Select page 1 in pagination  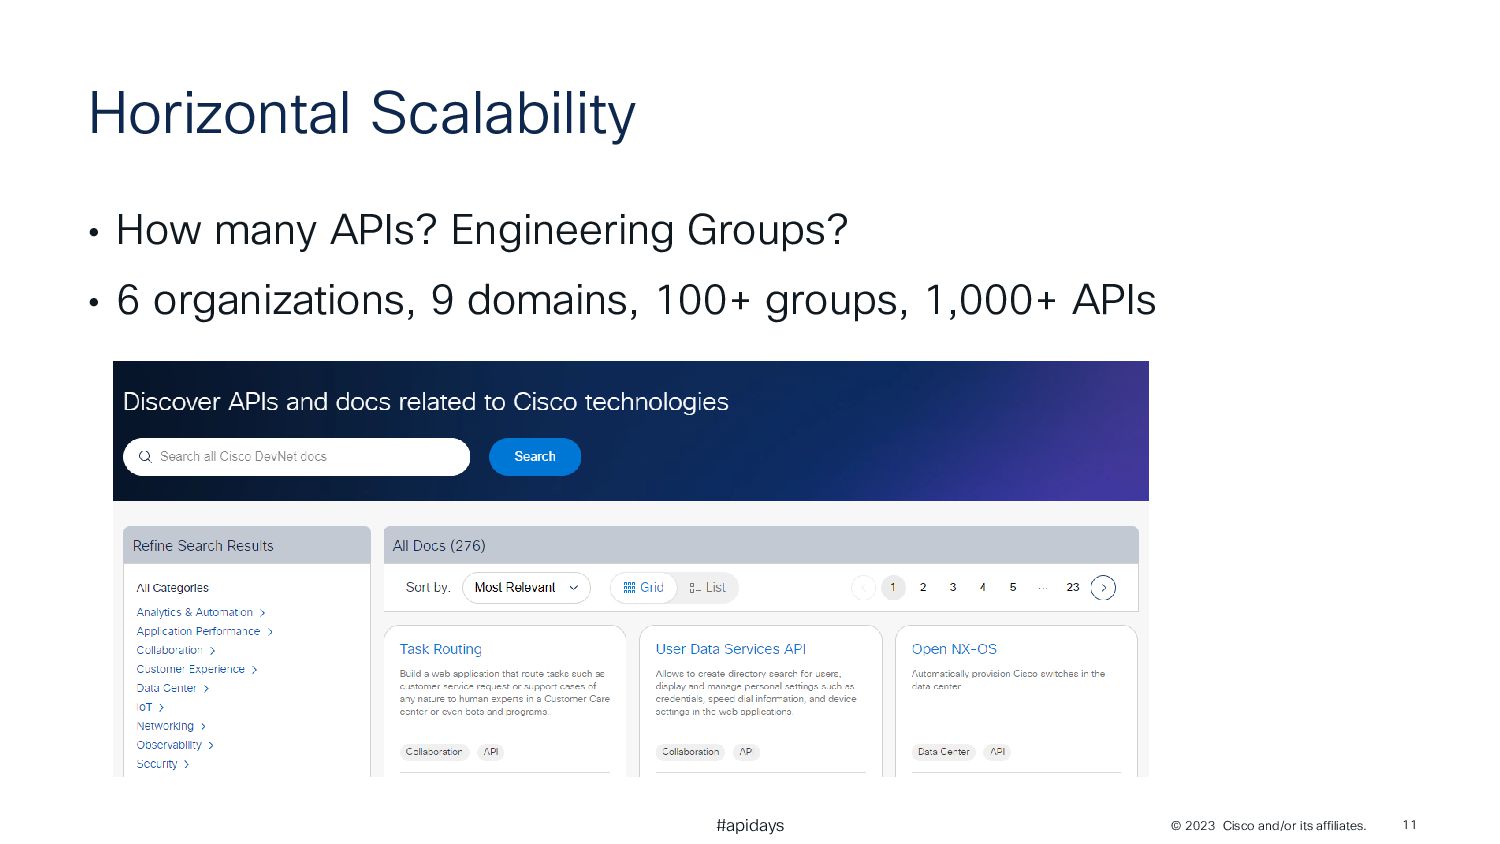893,588
